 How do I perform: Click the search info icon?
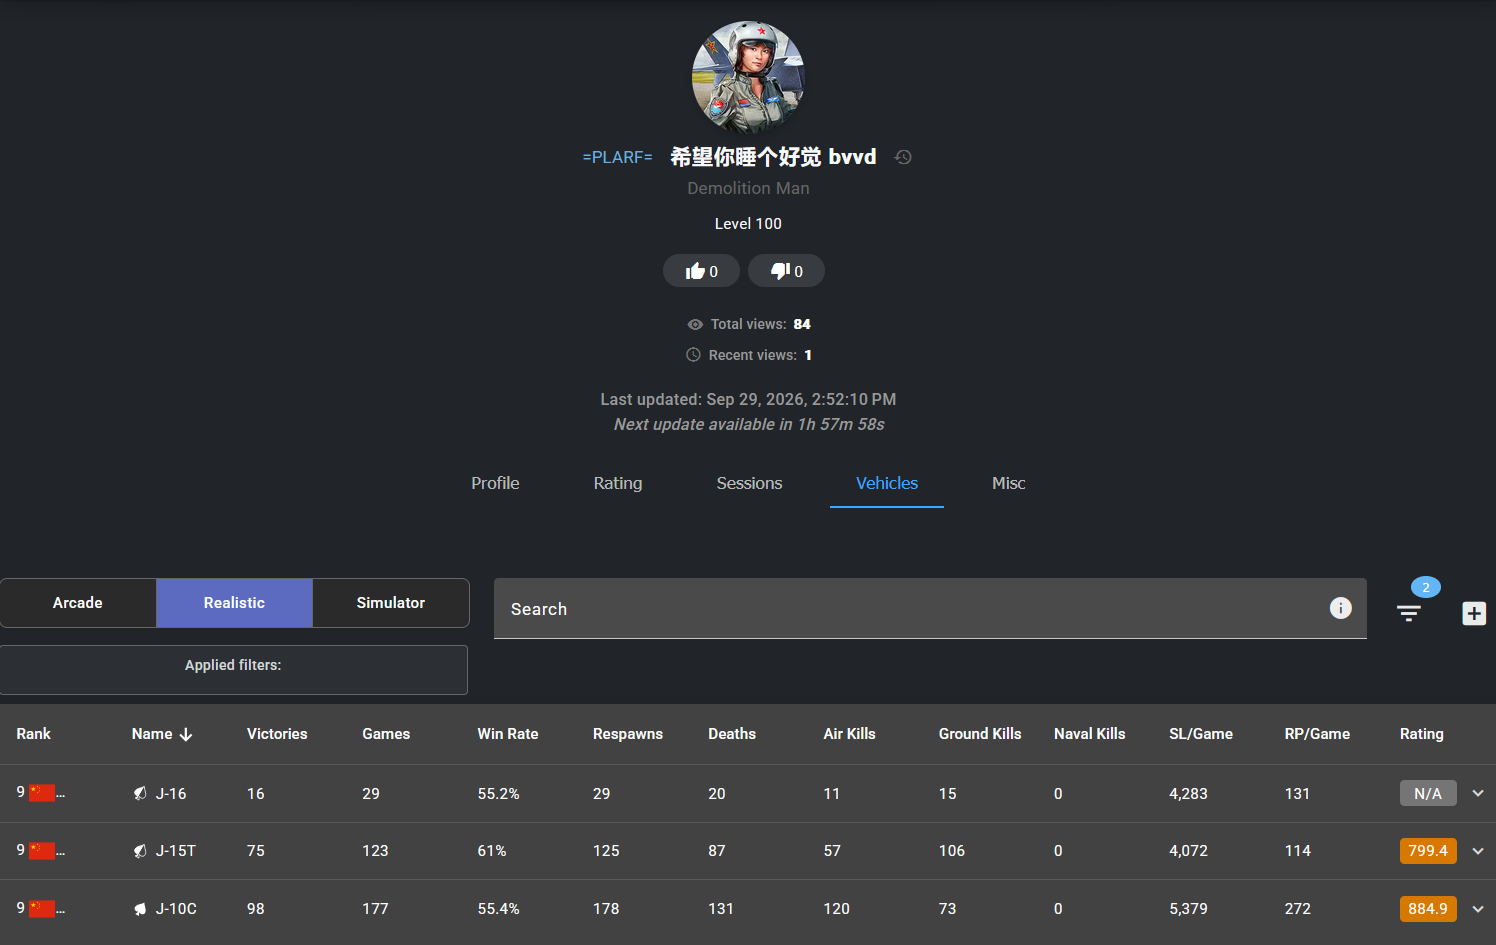[x=1341, y=608]
